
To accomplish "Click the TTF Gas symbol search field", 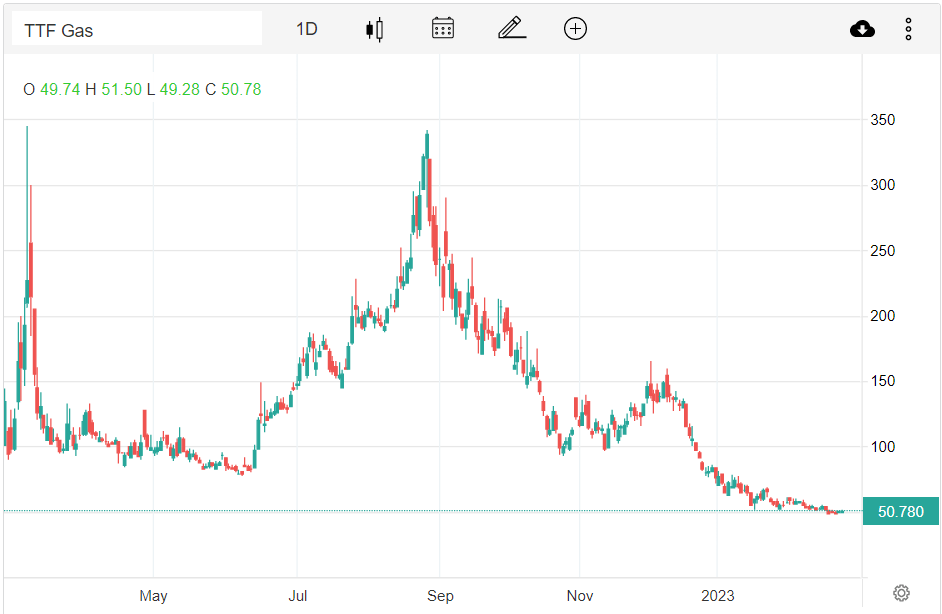I will click(x=137, y=29).
